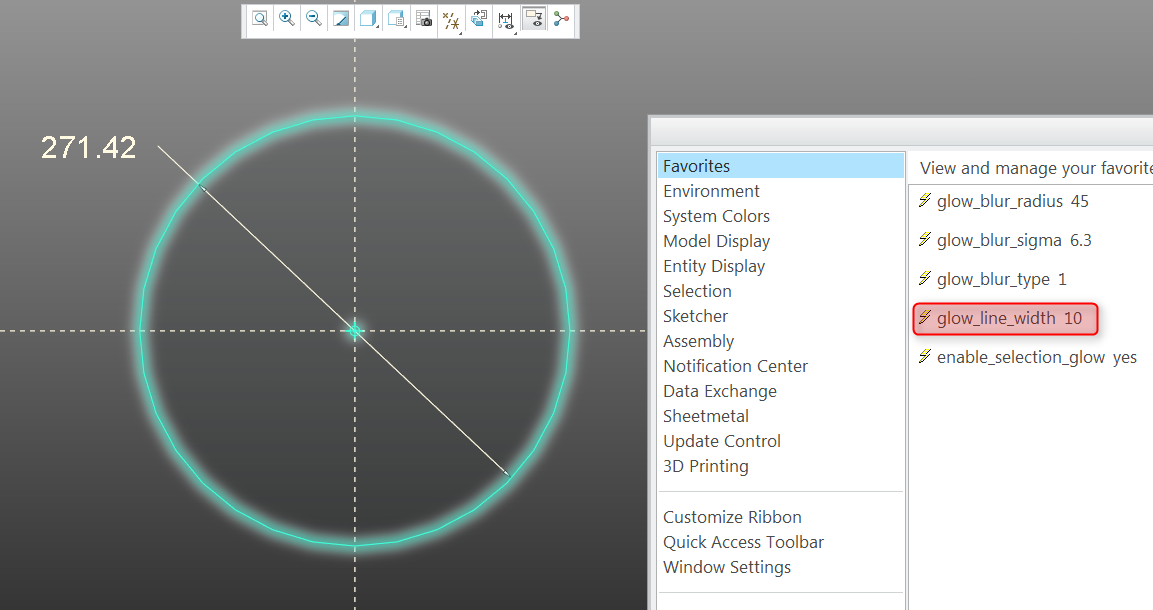Click the lightning icon beside glow_blur_type

pos(925,278)
